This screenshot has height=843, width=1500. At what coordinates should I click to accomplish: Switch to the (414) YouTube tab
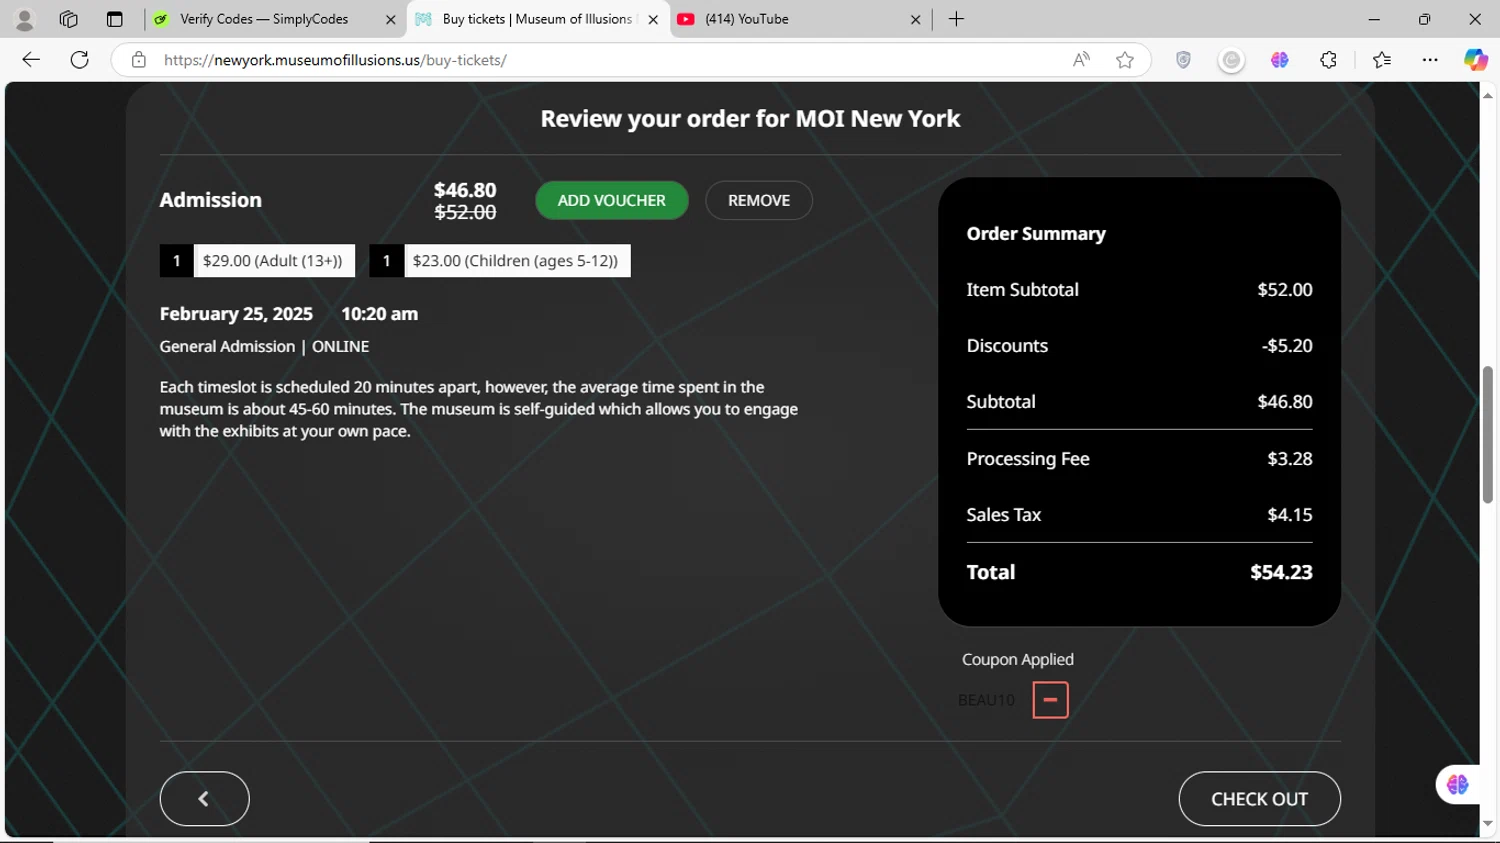tap(747, 19)
